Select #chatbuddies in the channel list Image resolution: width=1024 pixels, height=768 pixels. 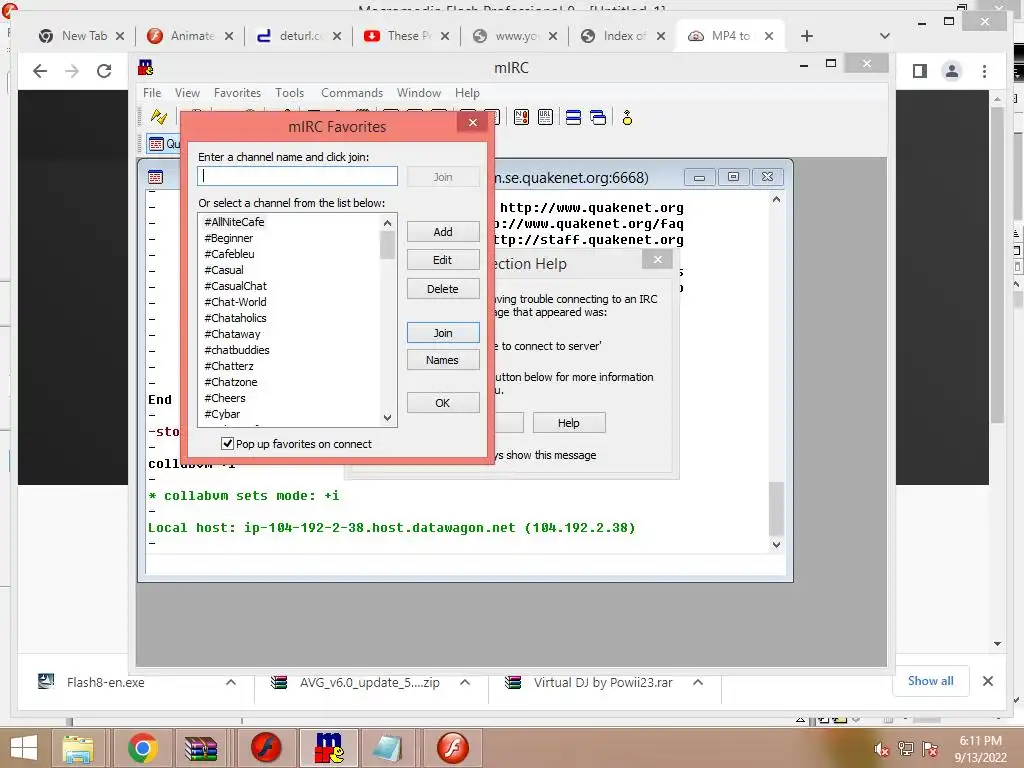(290, 350)
